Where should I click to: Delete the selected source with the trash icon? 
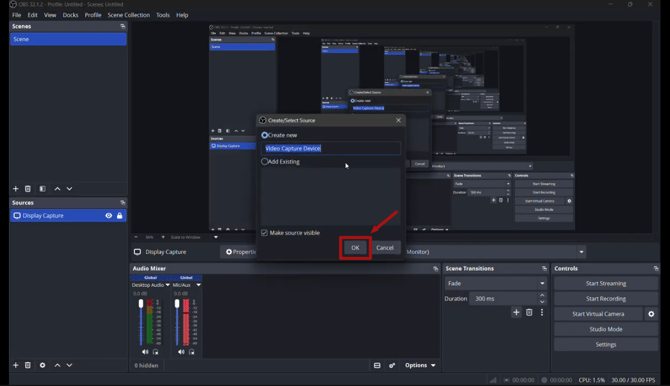[28, 365]
